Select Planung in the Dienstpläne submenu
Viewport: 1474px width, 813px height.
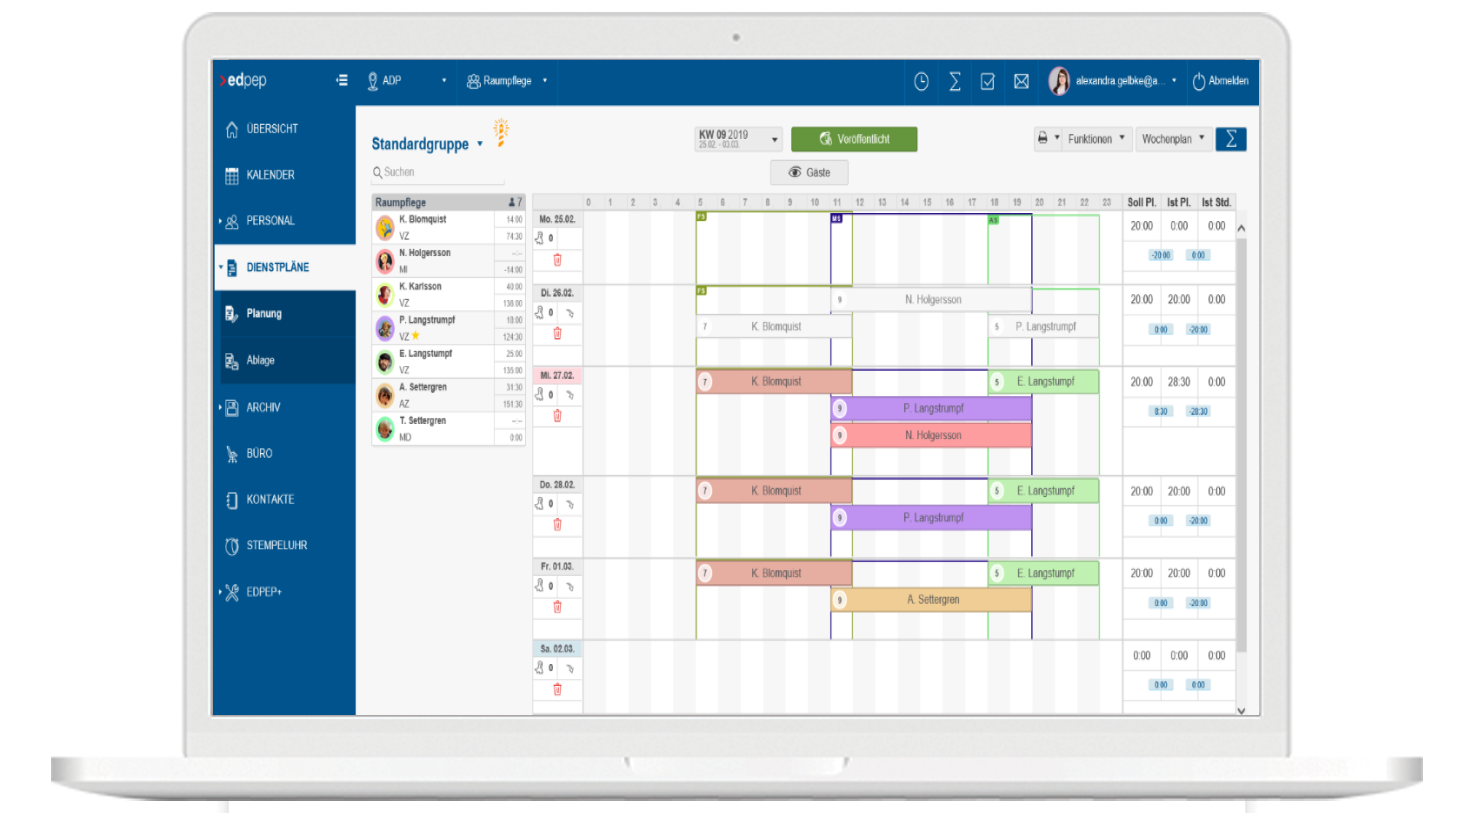264,314
